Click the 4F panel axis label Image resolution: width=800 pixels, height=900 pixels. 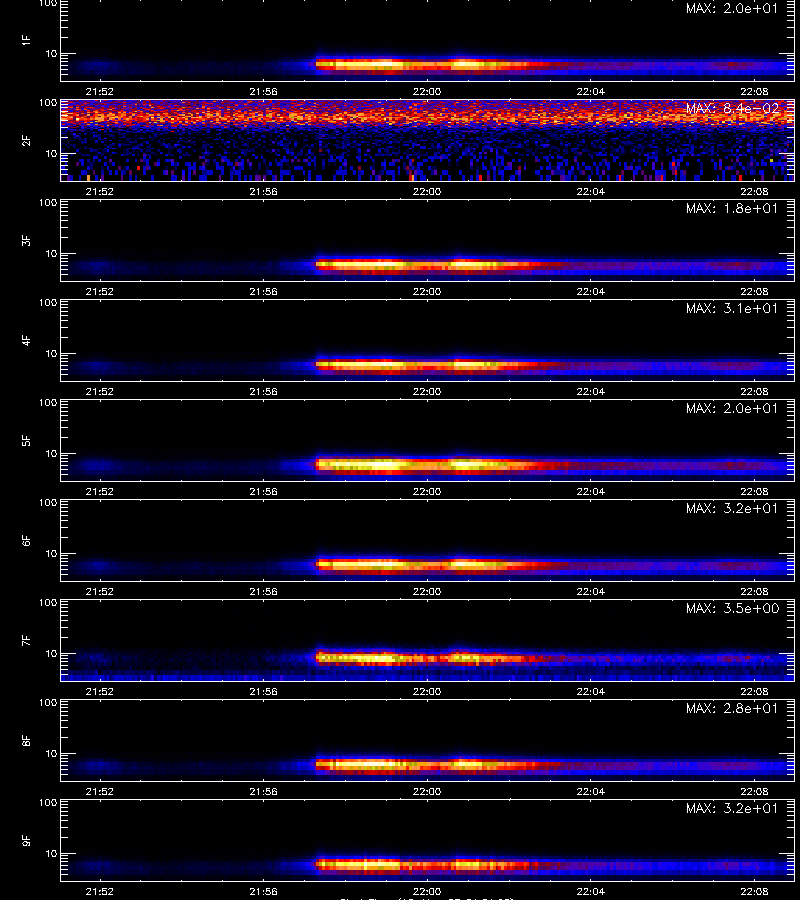(26, 340)
